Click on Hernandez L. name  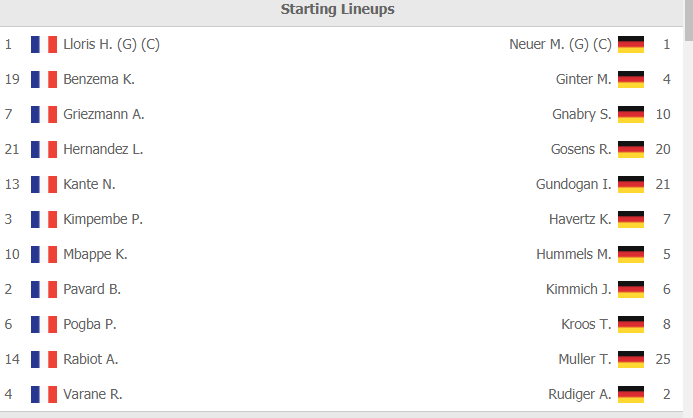pyautogui.click(x=103, y=149)
